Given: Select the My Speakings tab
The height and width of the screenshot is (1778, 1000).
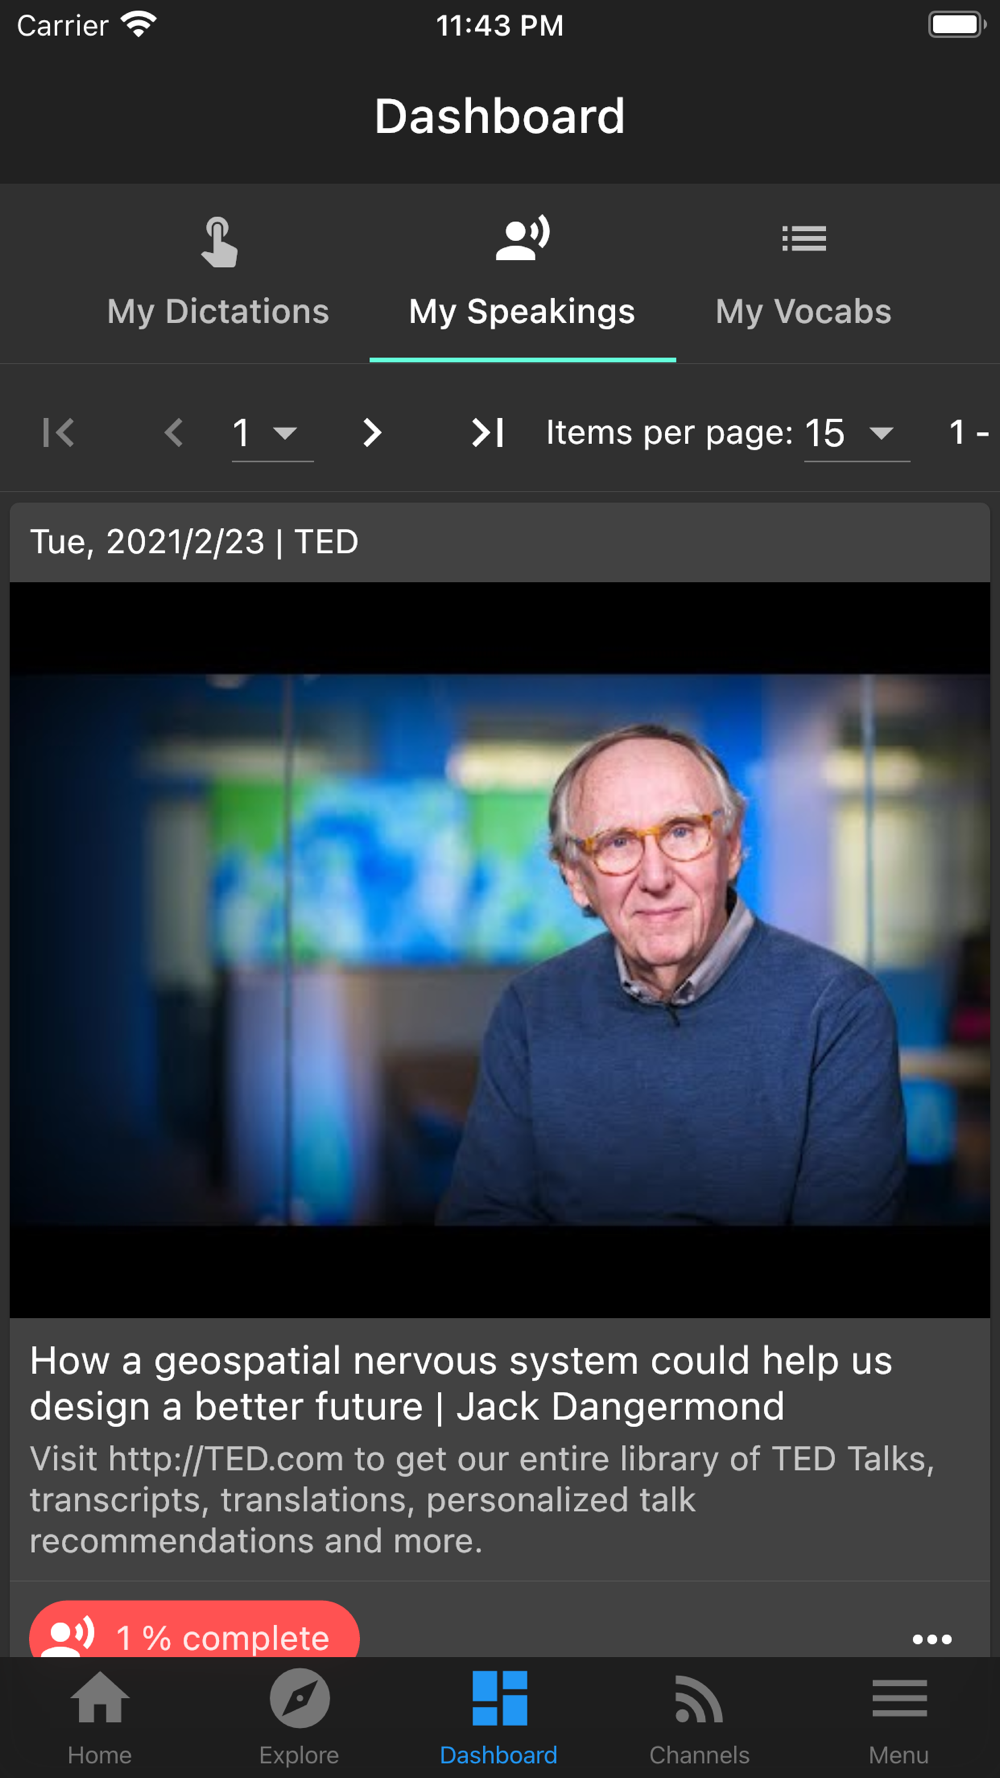Looking at the screenshot, I should pyautogui.click(x=522, y=272).
